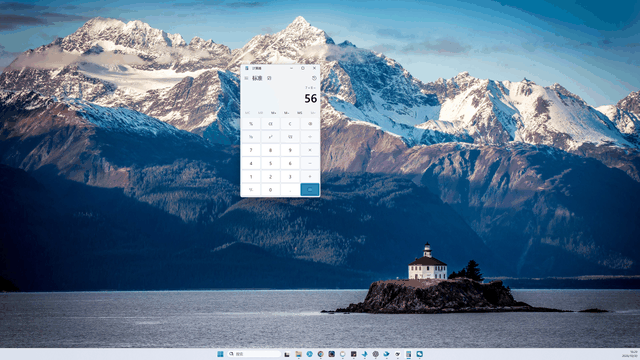
Task: Click the M+ memory add button
Action: pos(273,113)
